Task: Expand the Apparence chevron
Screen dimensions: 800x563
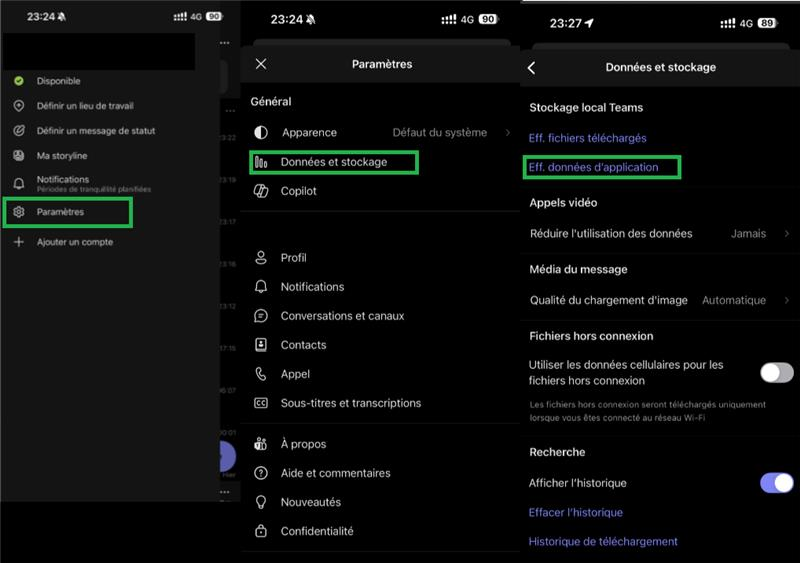Action: (508, 133)
